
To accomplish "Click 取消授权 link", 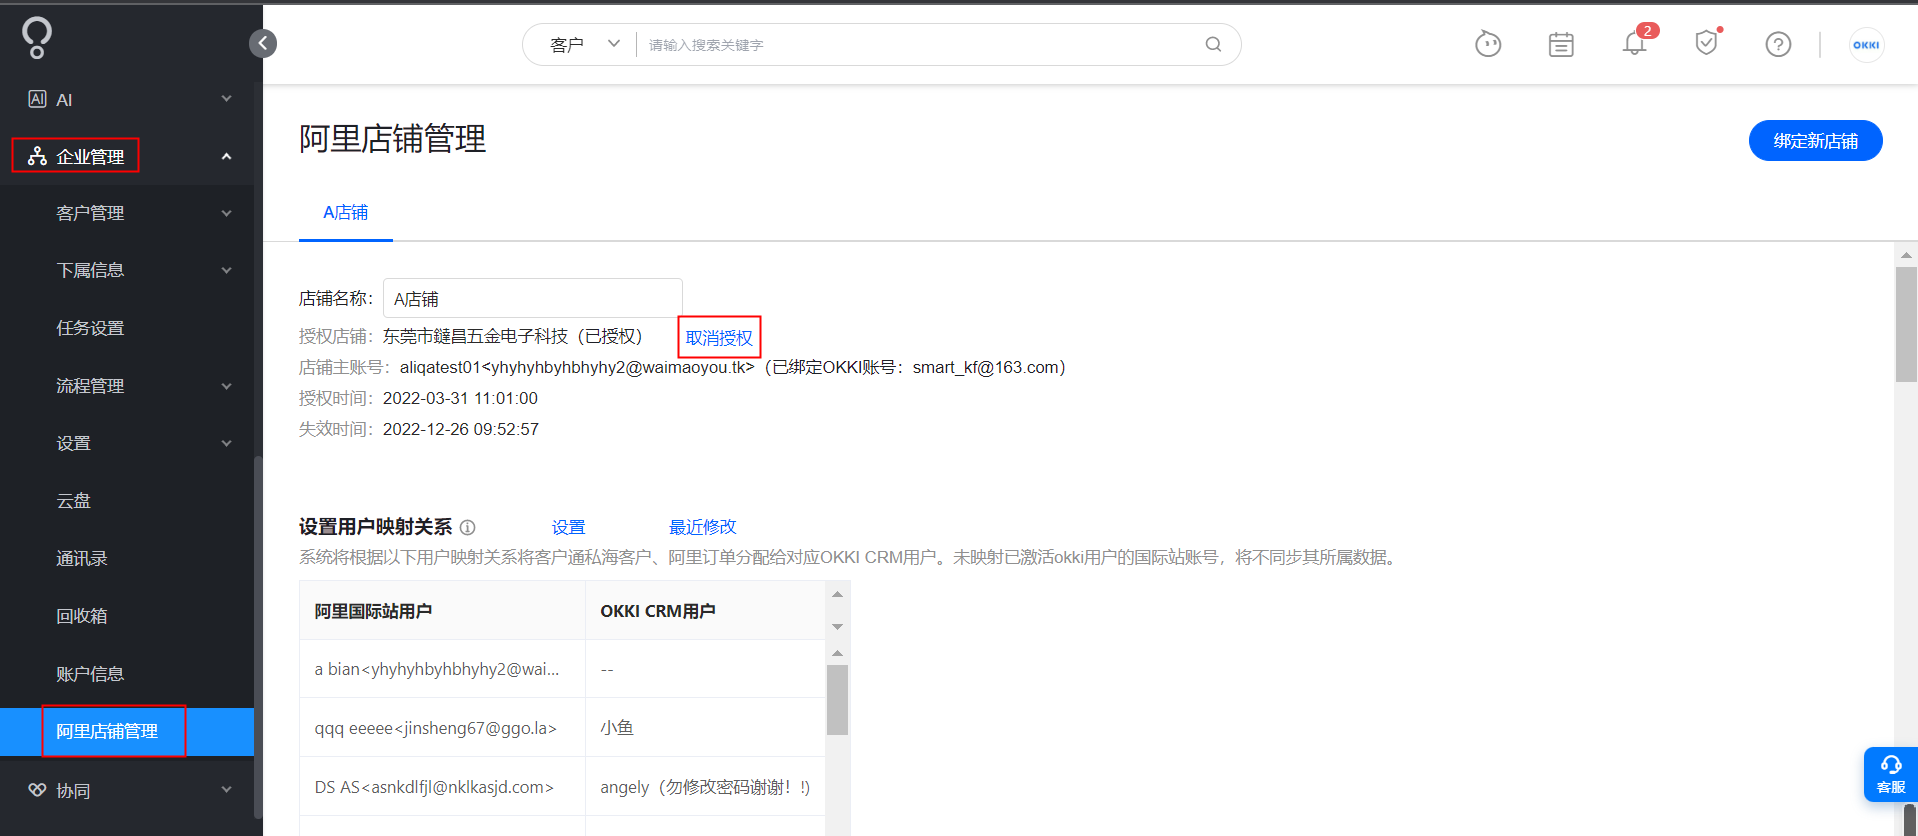I will [719, 338].
